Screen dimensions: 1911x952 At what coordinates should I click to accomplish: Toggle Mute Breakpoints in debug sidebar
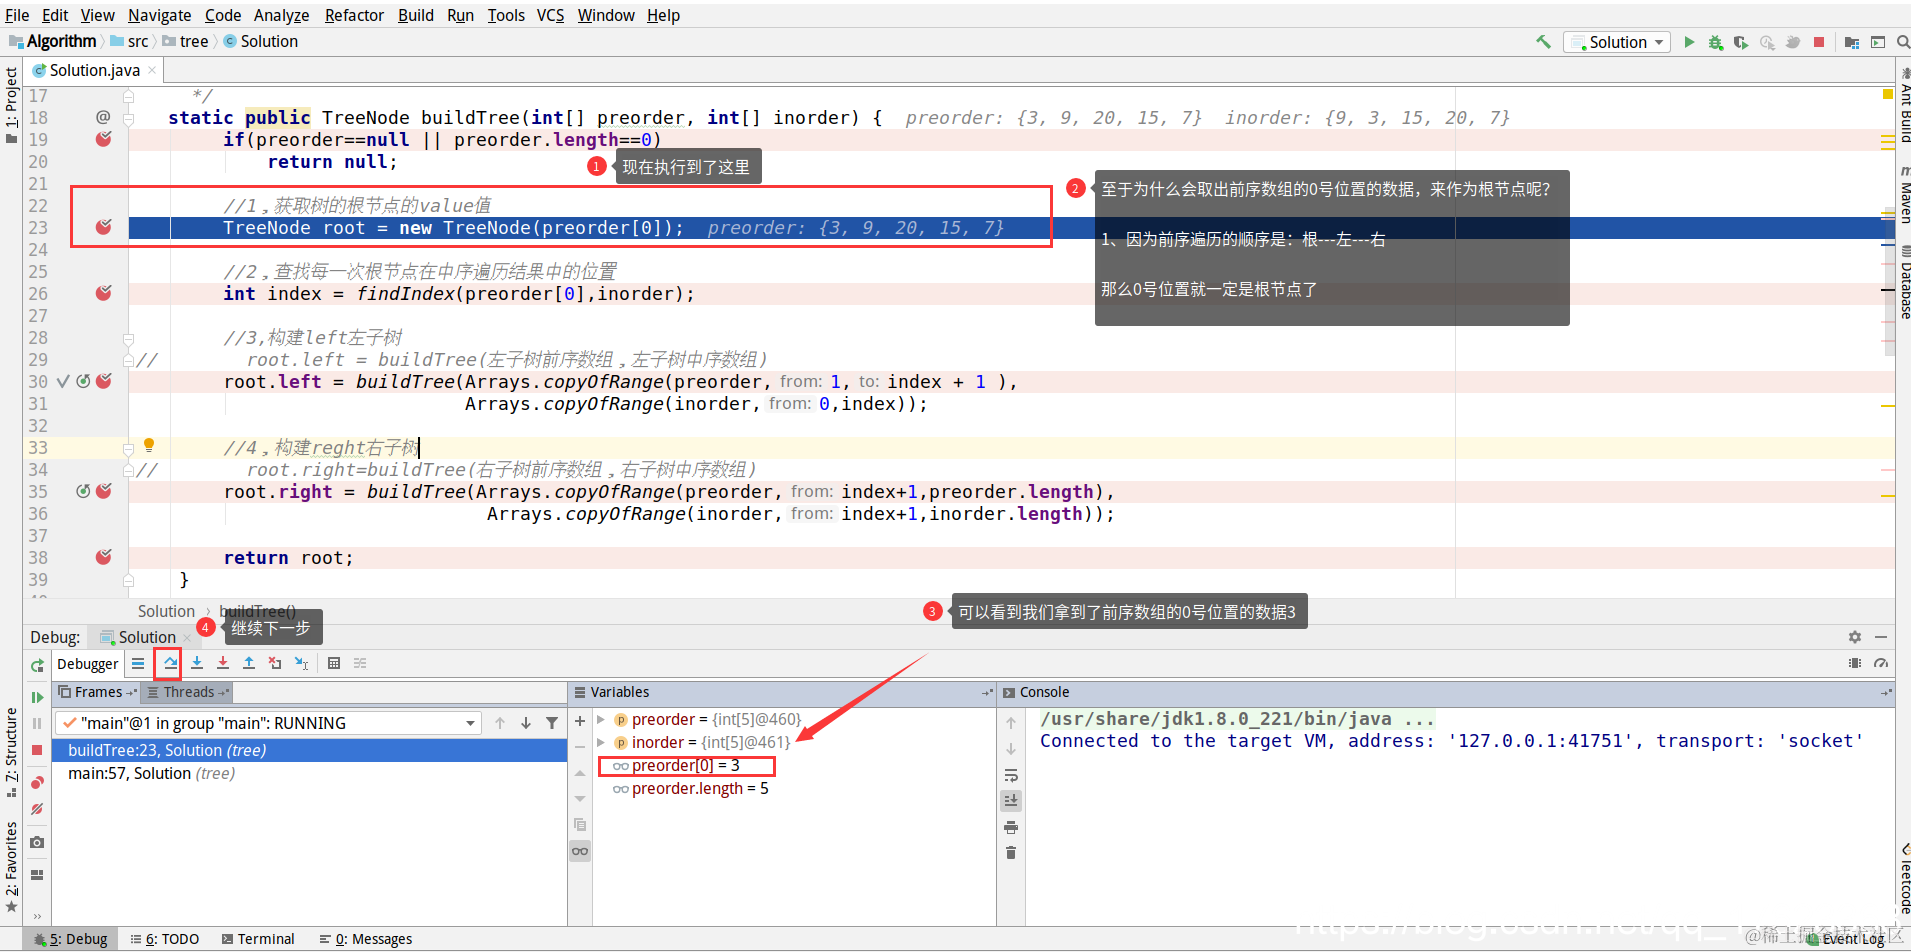pos(37,809)
